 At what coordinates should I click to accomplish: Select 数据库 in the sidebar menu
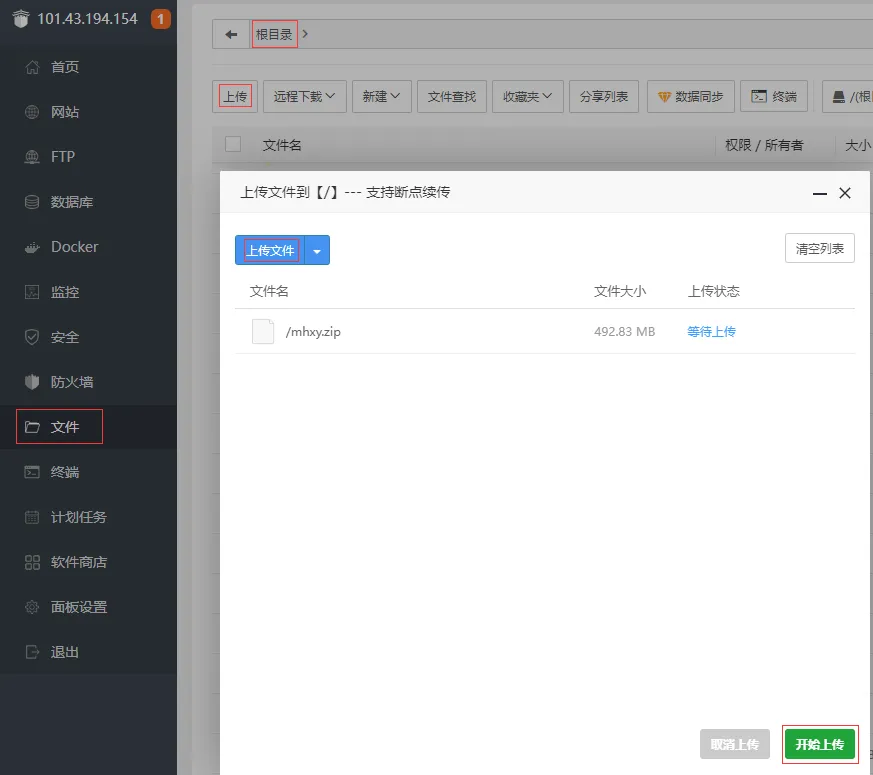tap(72, 202)
